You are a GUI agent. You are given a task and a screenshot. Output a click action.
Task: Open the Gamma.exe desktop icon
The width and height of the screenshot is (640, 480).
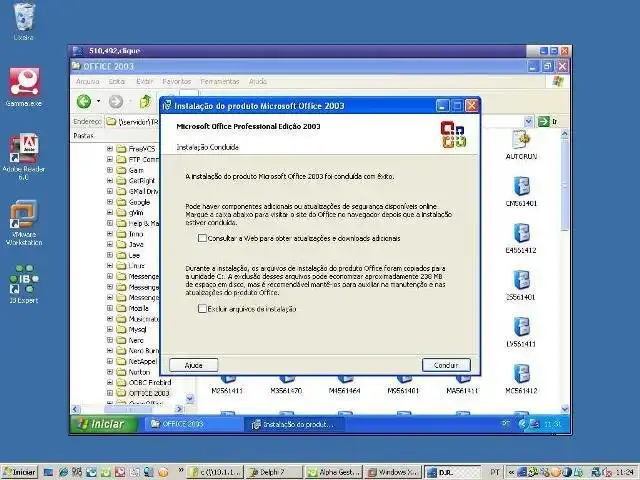(24, 82)
